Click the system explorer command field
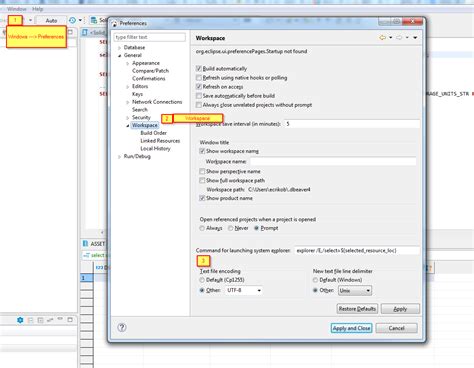474x368 pixels. (x=356, y=250)
